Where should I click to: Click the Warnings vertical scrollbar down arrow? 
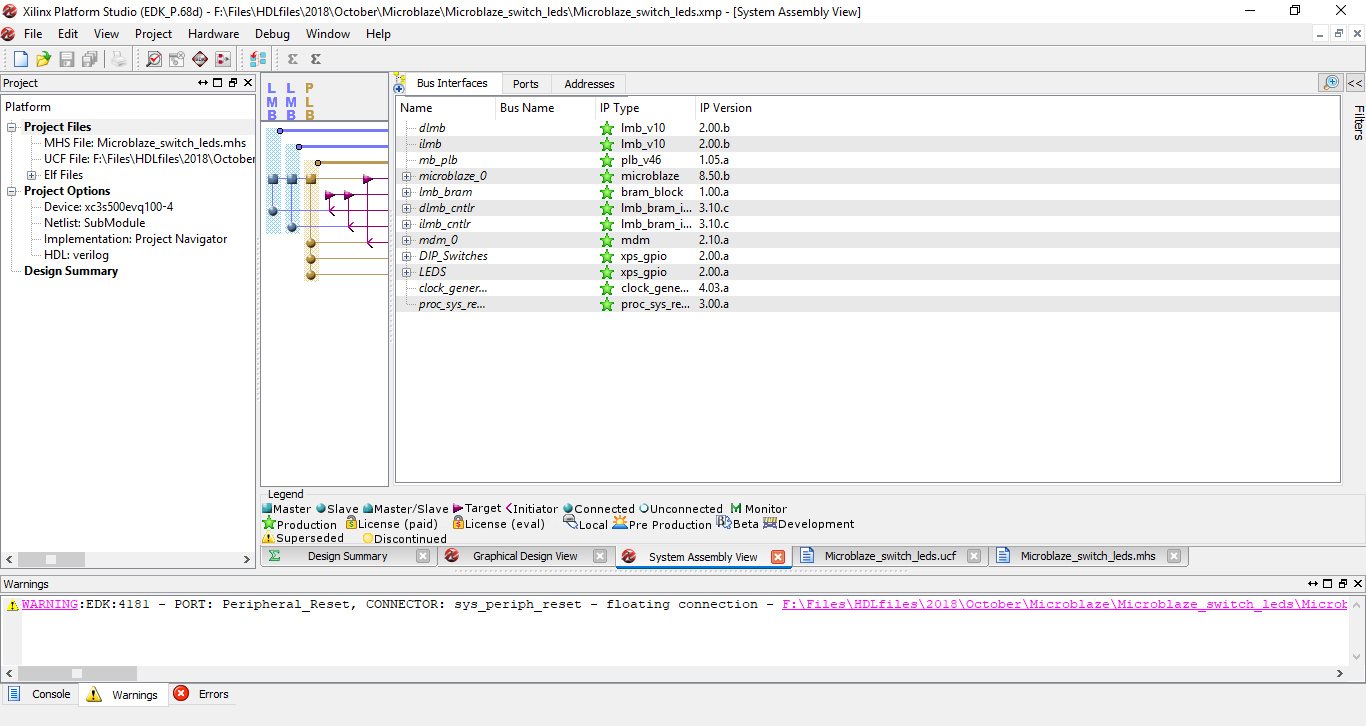[x=1357, y=657]
